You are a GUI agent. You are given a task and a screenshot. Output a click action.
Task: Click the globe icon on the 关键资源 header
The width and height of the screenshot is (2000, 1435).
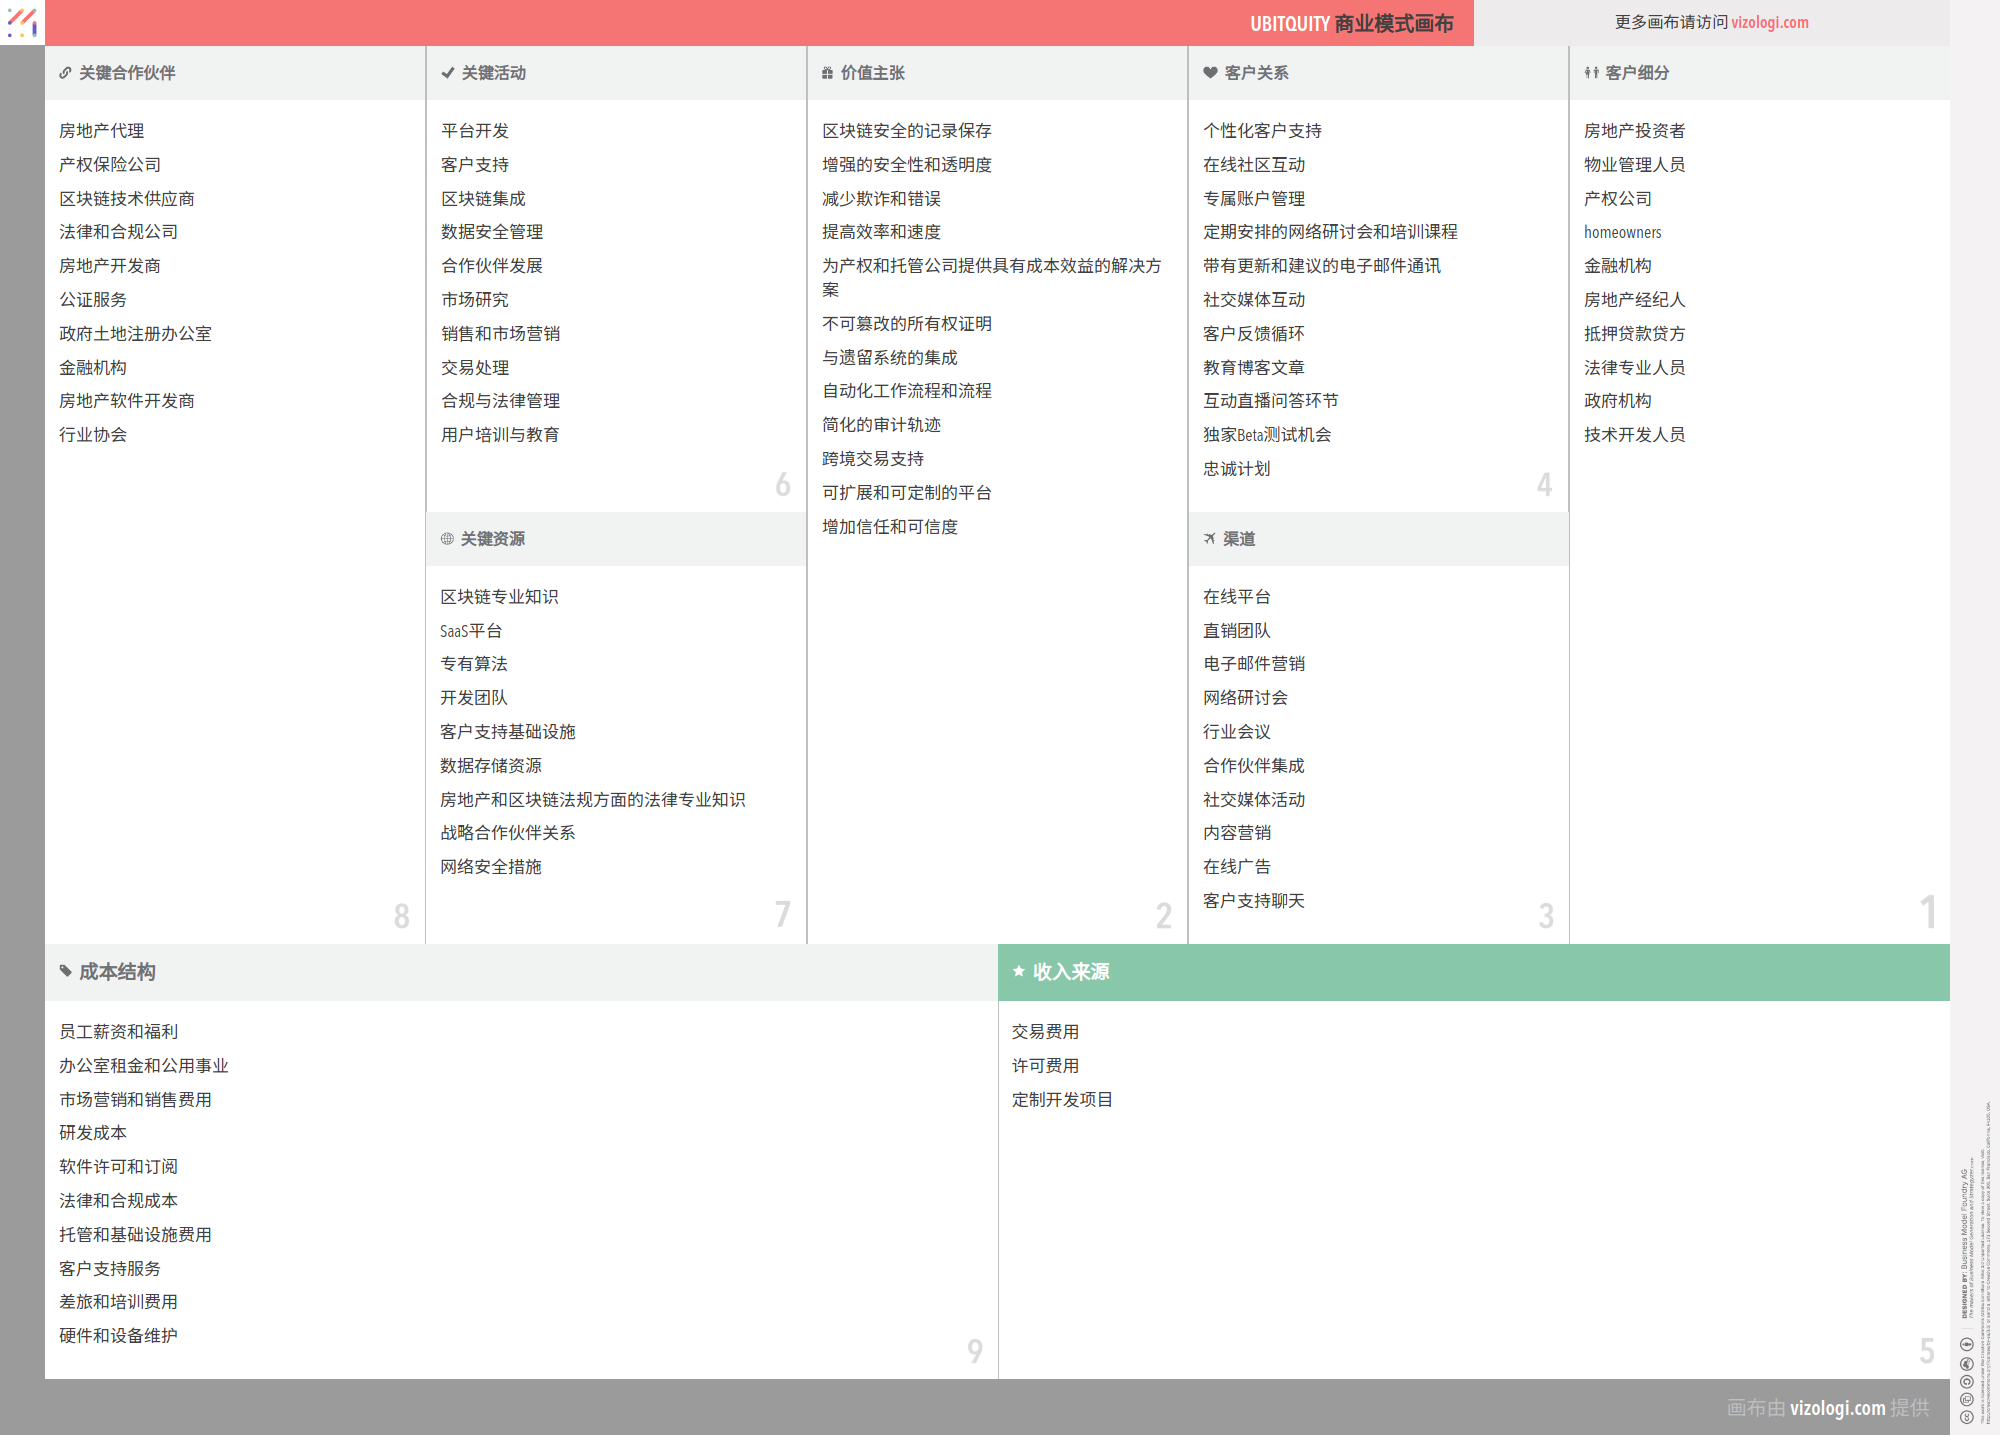446,539
